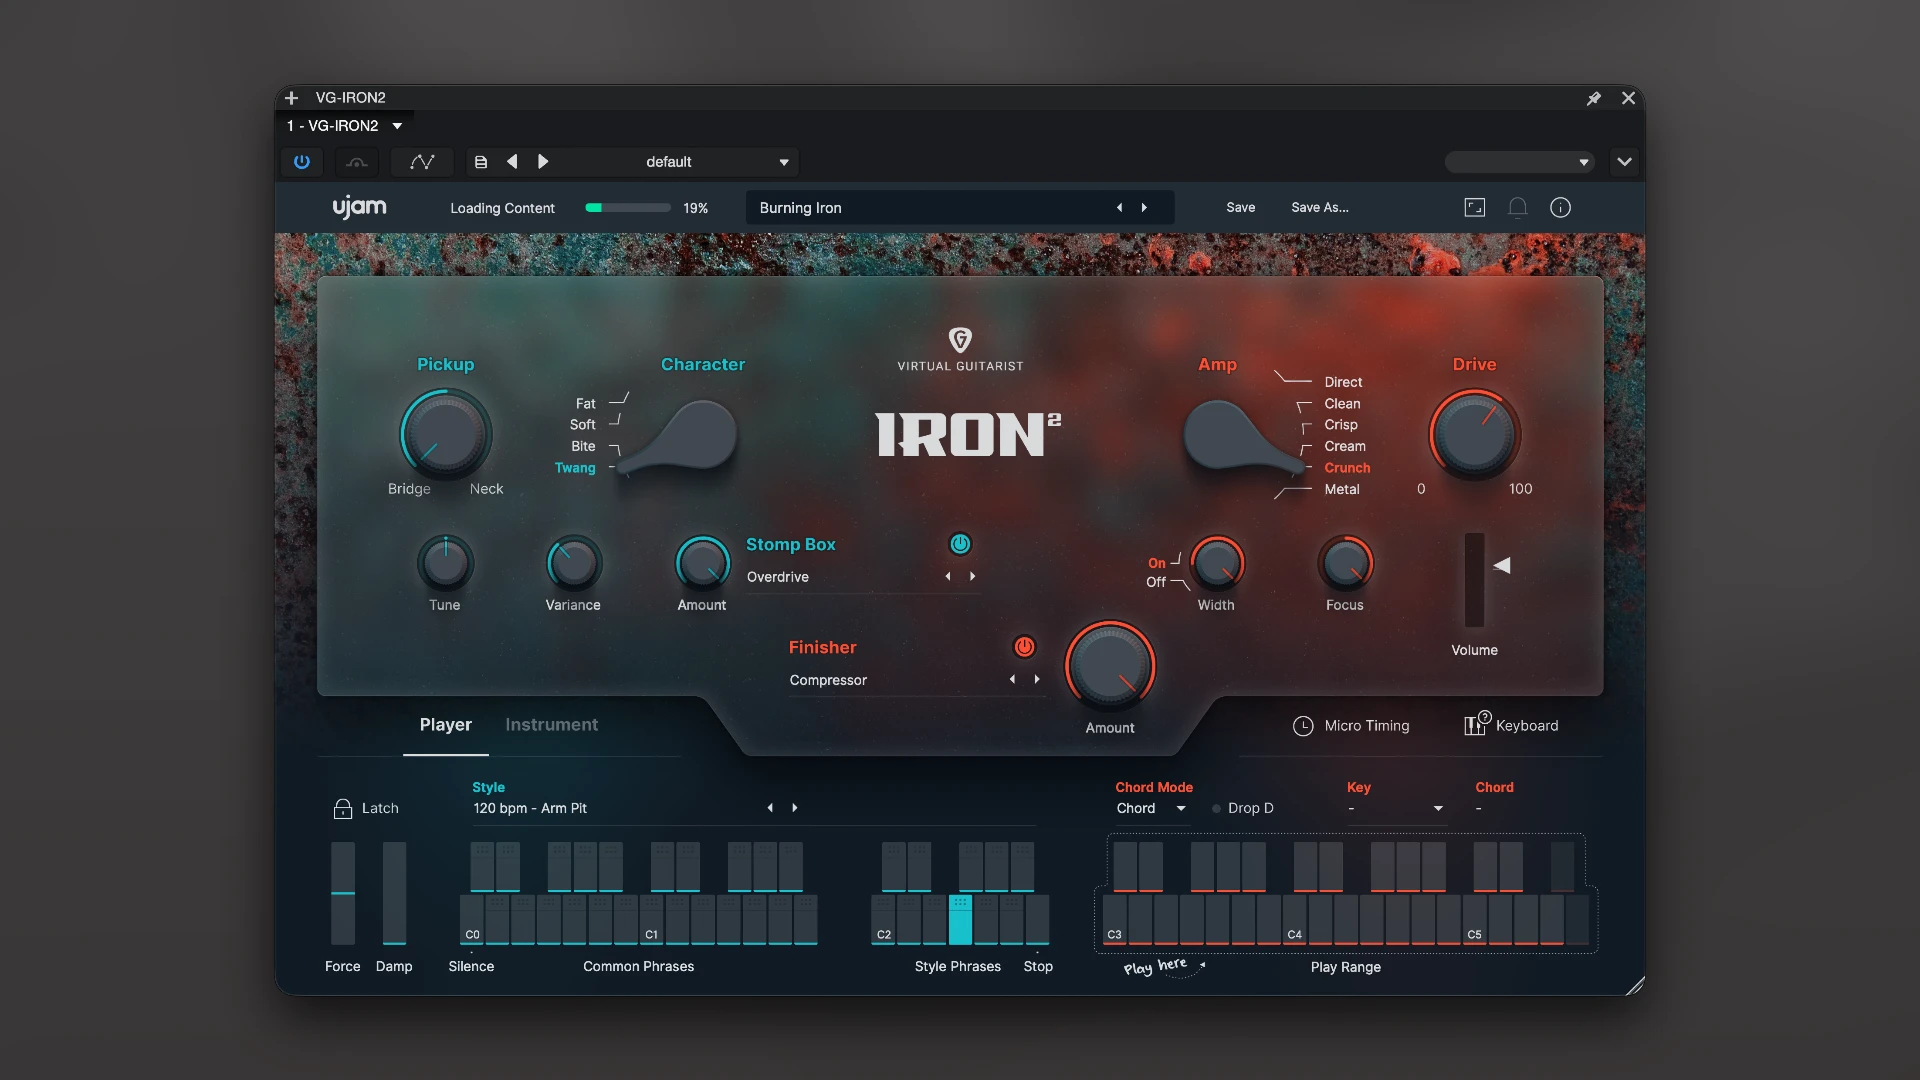The height and width of the screenshot is (1080, 1920).
Task: Select the Cream amp setting
Action: 1345,446
